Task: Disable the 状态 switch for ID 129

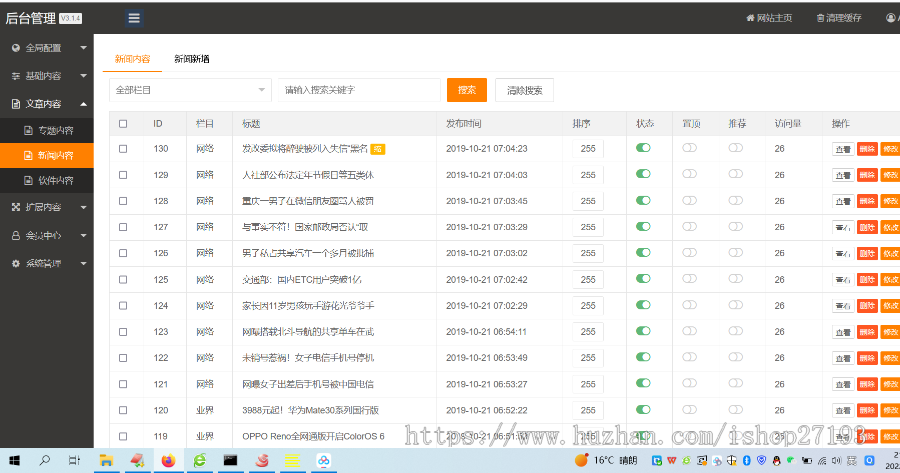Action: 643,174
